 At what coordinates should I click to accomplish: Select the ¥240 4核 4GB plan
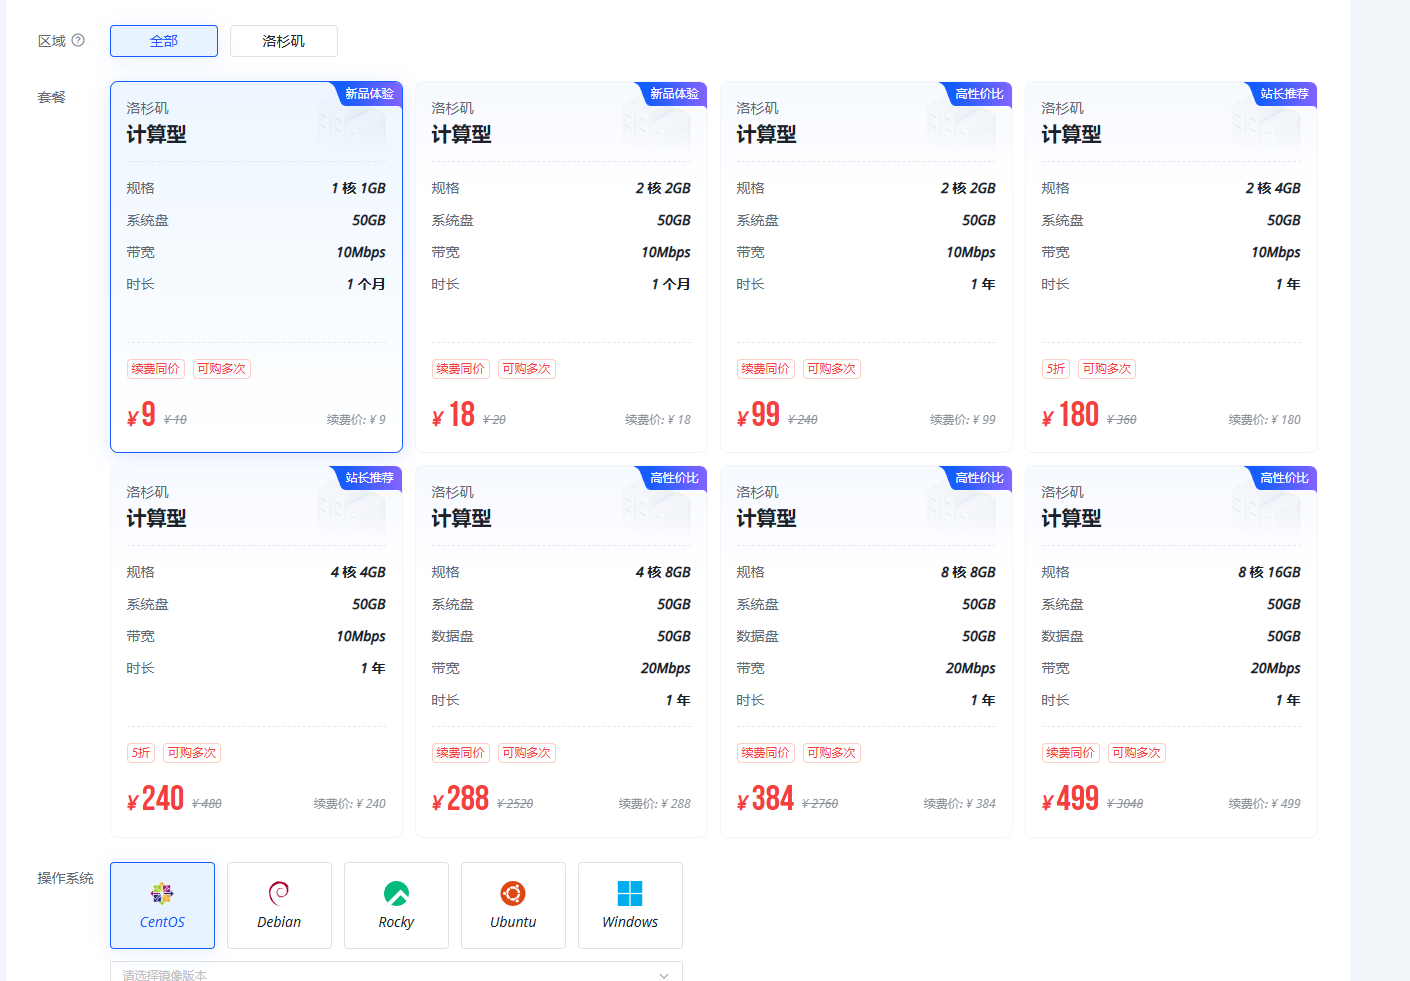[x=256, y=651]
